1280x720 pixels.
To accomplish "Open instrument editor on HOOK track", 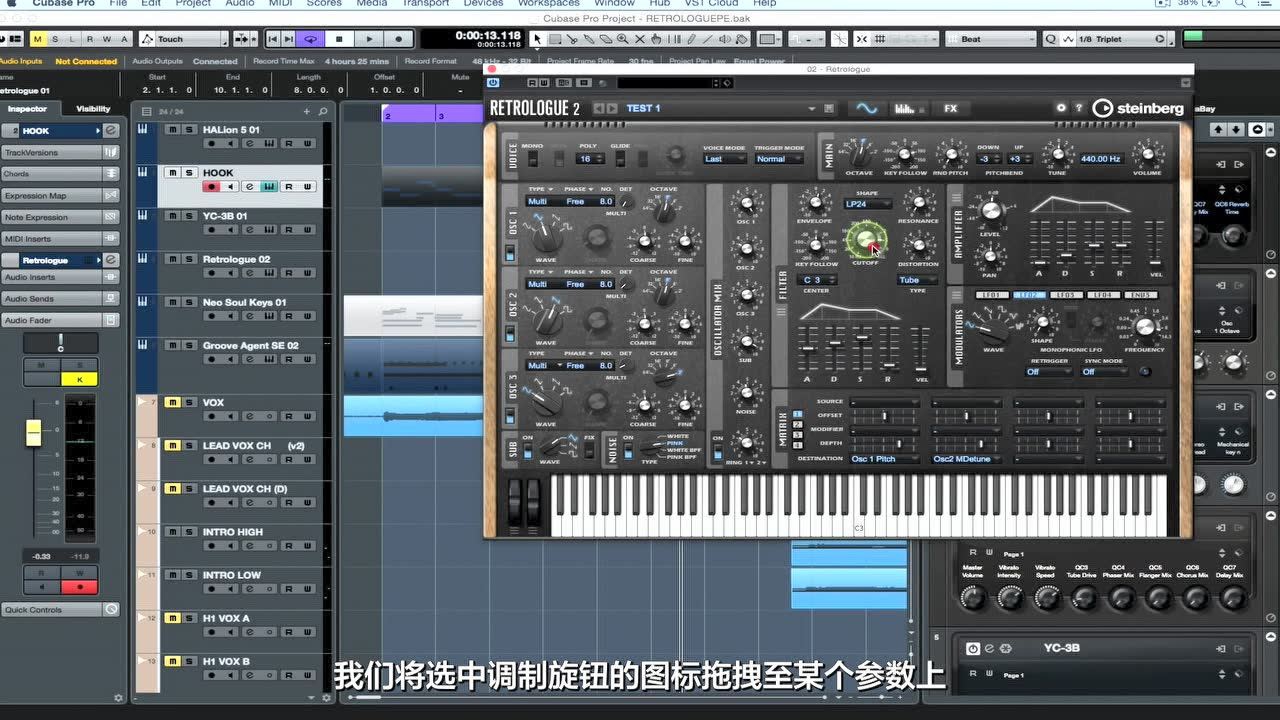I will click(269, 187).
